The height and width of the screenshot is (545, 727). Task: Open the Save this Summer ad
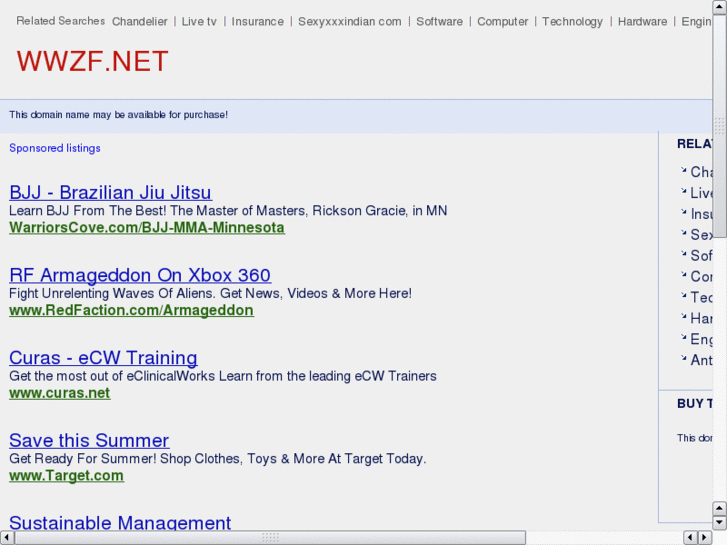pyautogui.click(x=89, y=440)
